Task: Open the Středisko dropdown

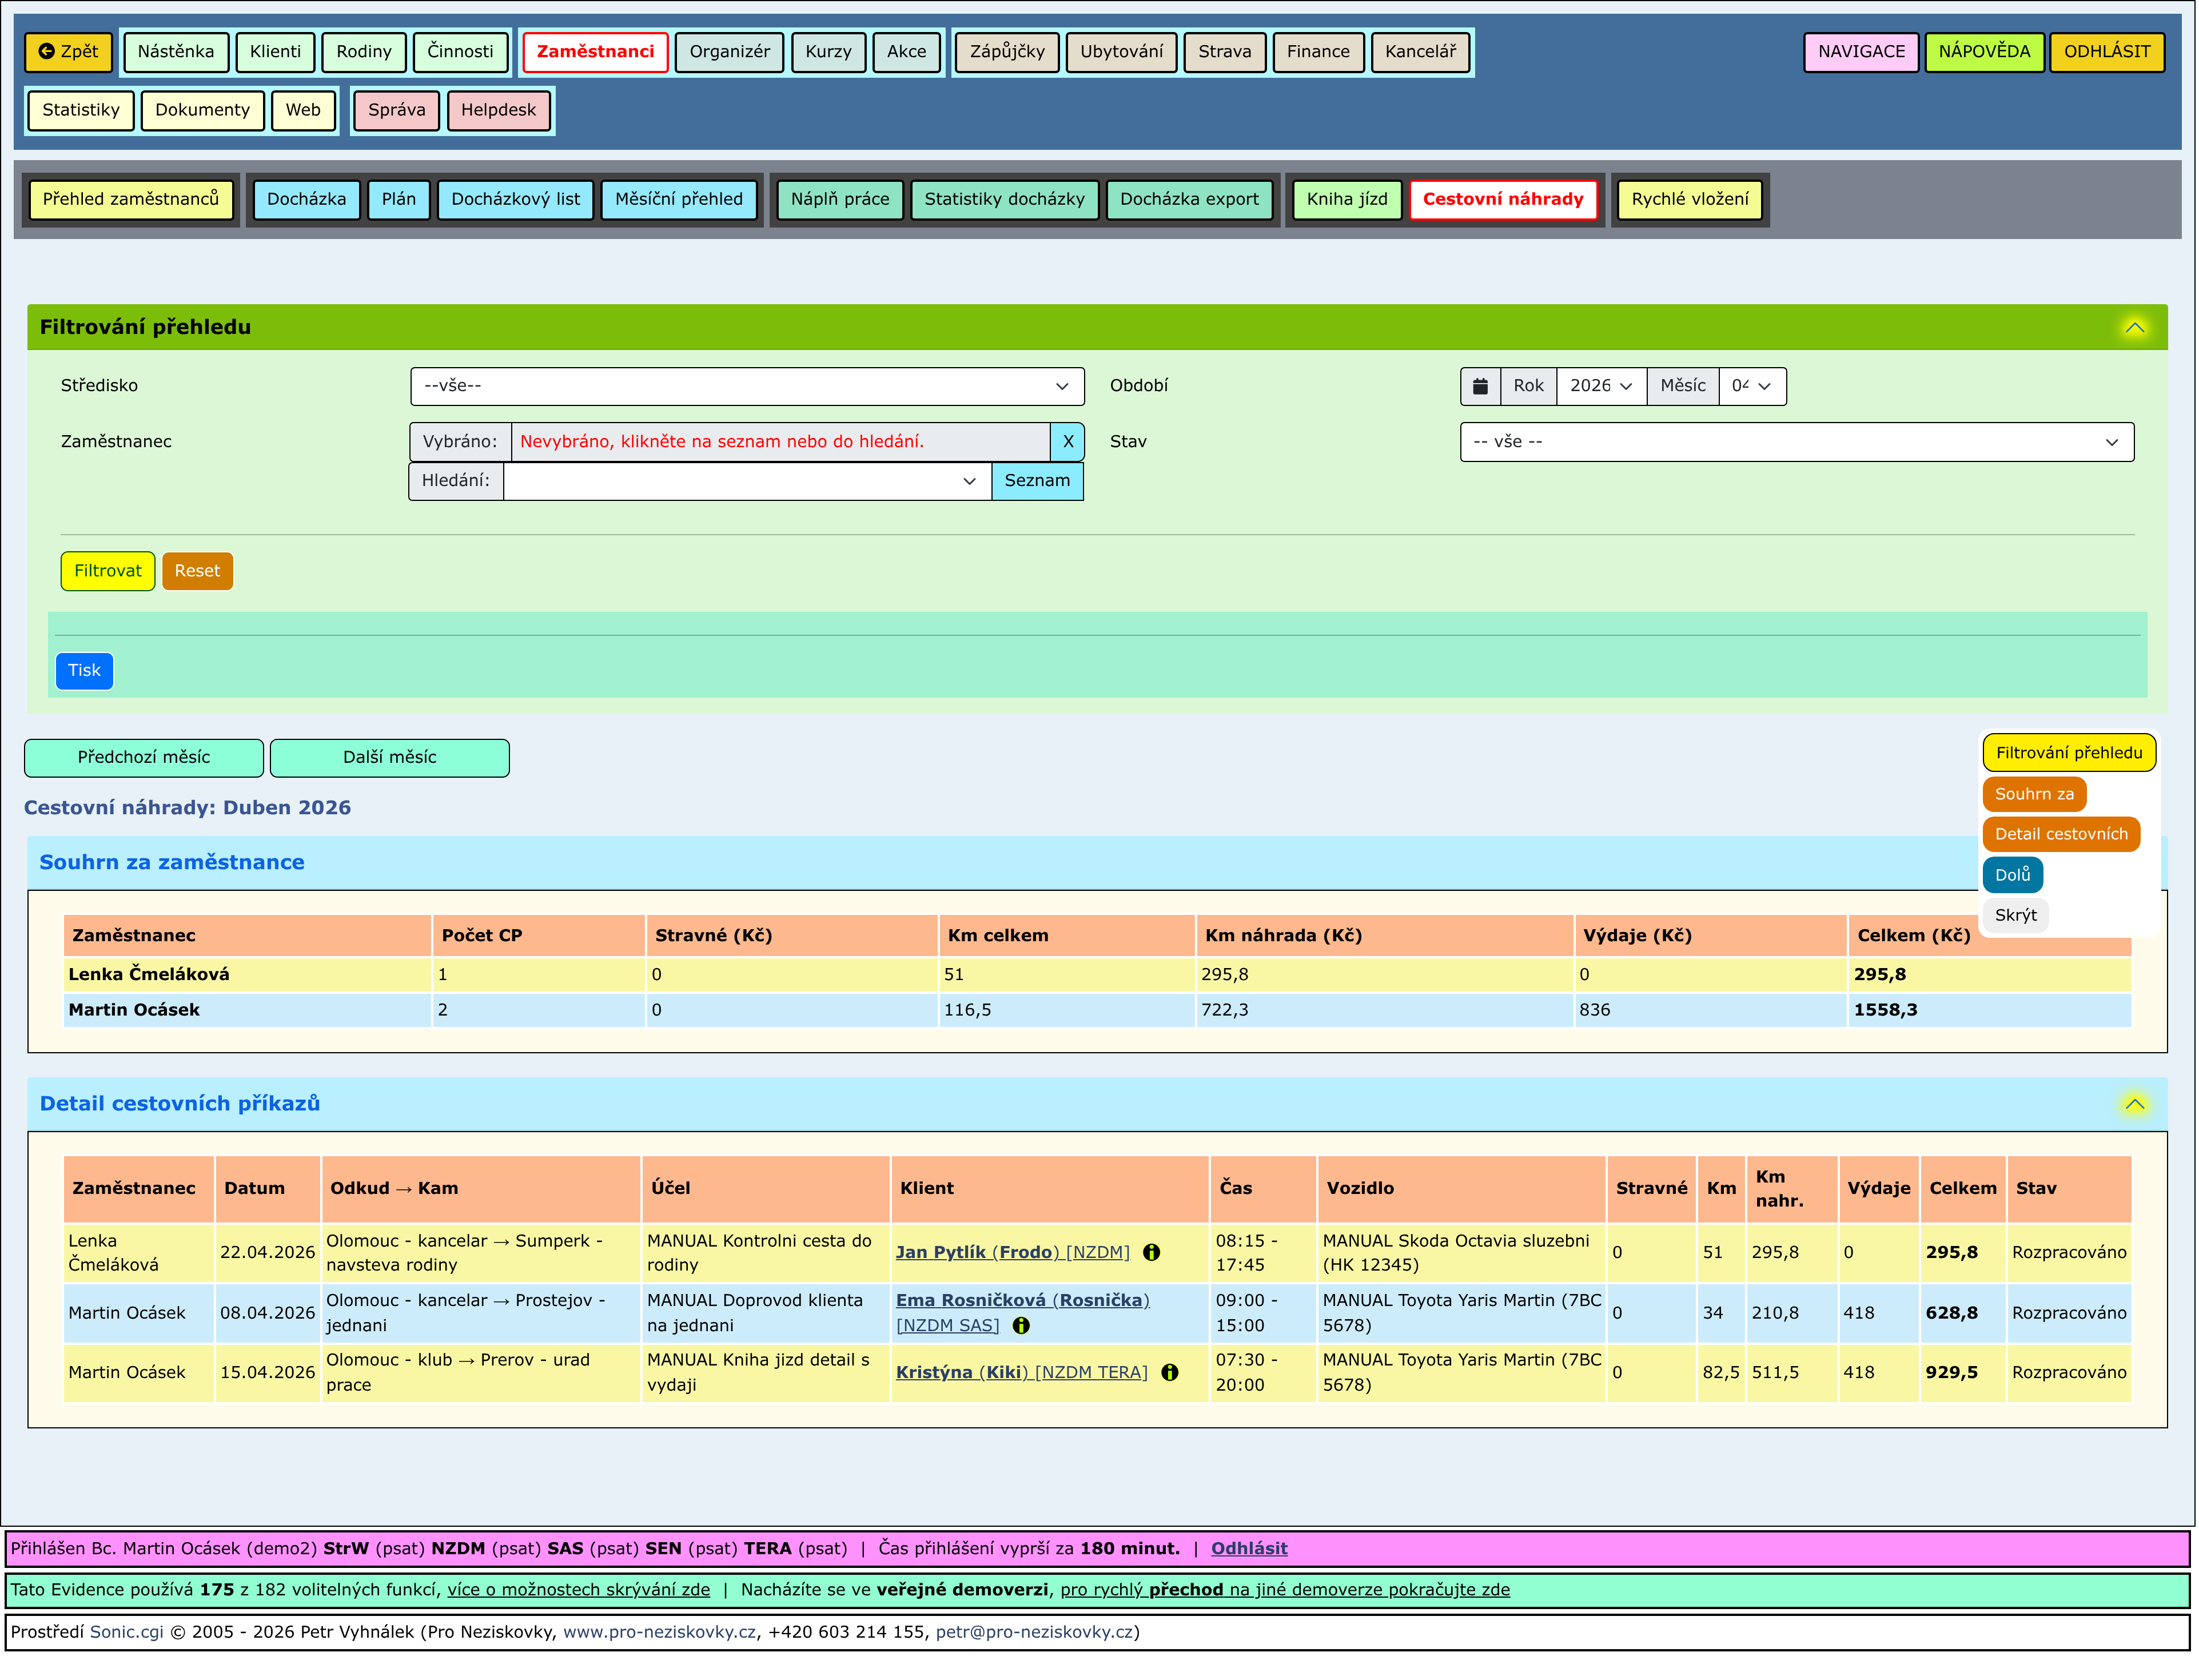Action: pos(747,386)
